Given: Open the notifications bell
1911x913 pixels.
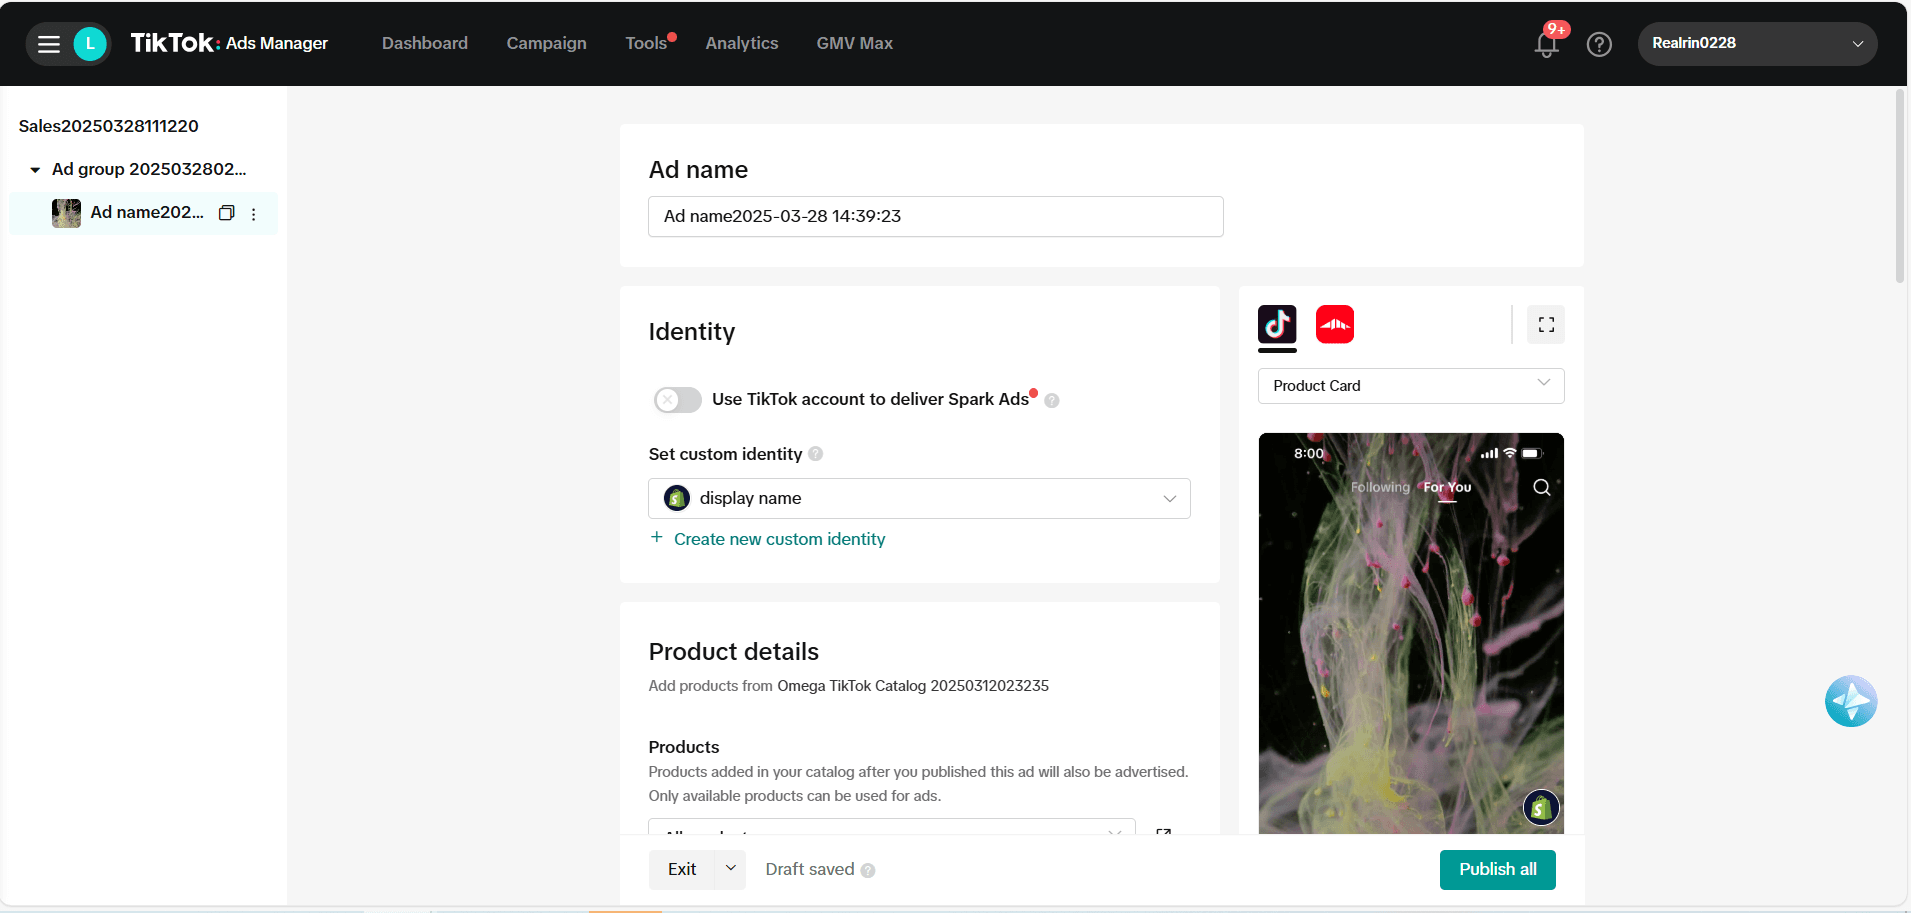Looking at the screenshot, I should 1546,44.
